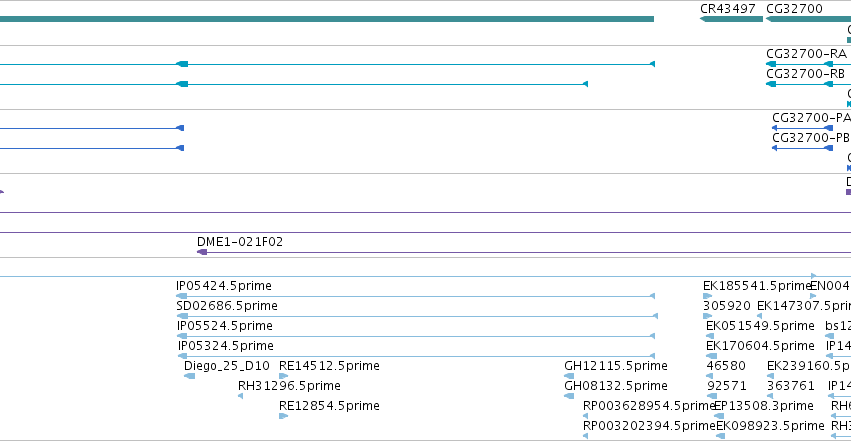The width and height of the screenshot is (851, 441).
Task: Click the EK185541.5prime EST arrow
Action: point(707,296)
